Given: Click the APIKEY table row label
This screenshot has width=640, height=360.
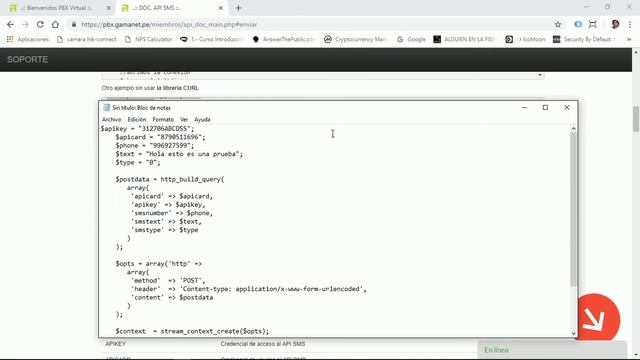Looking at the screenshot, I should tap(116, 344).
